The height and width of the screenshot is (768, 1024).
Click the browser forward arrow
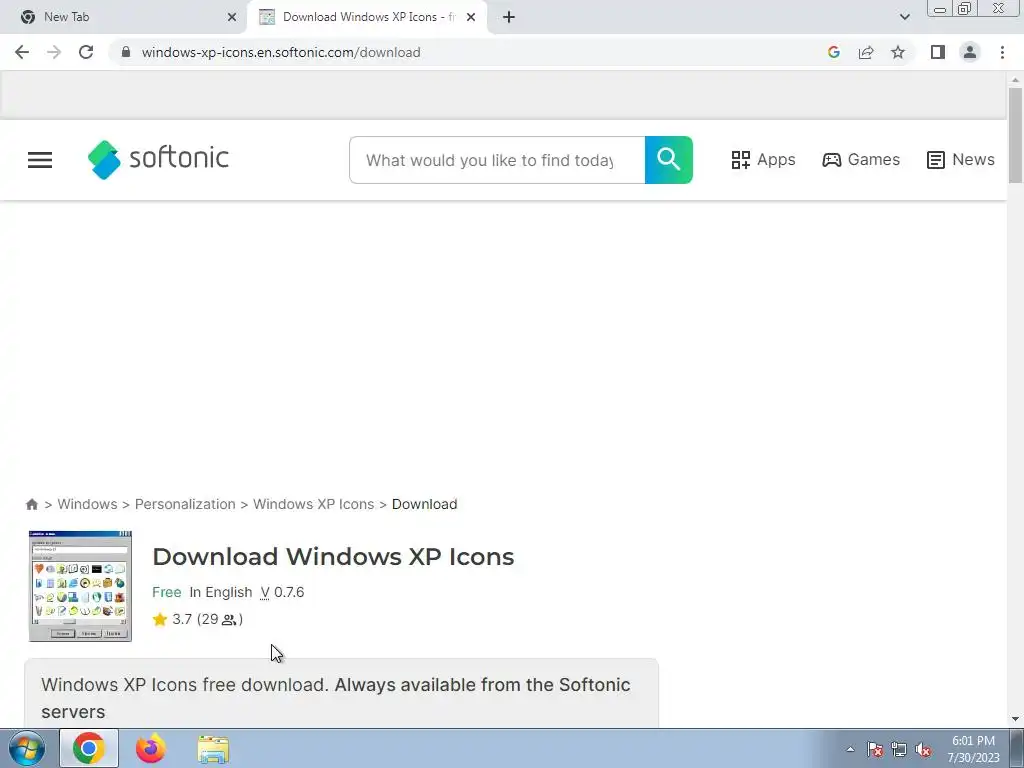(x=54, y=52)
